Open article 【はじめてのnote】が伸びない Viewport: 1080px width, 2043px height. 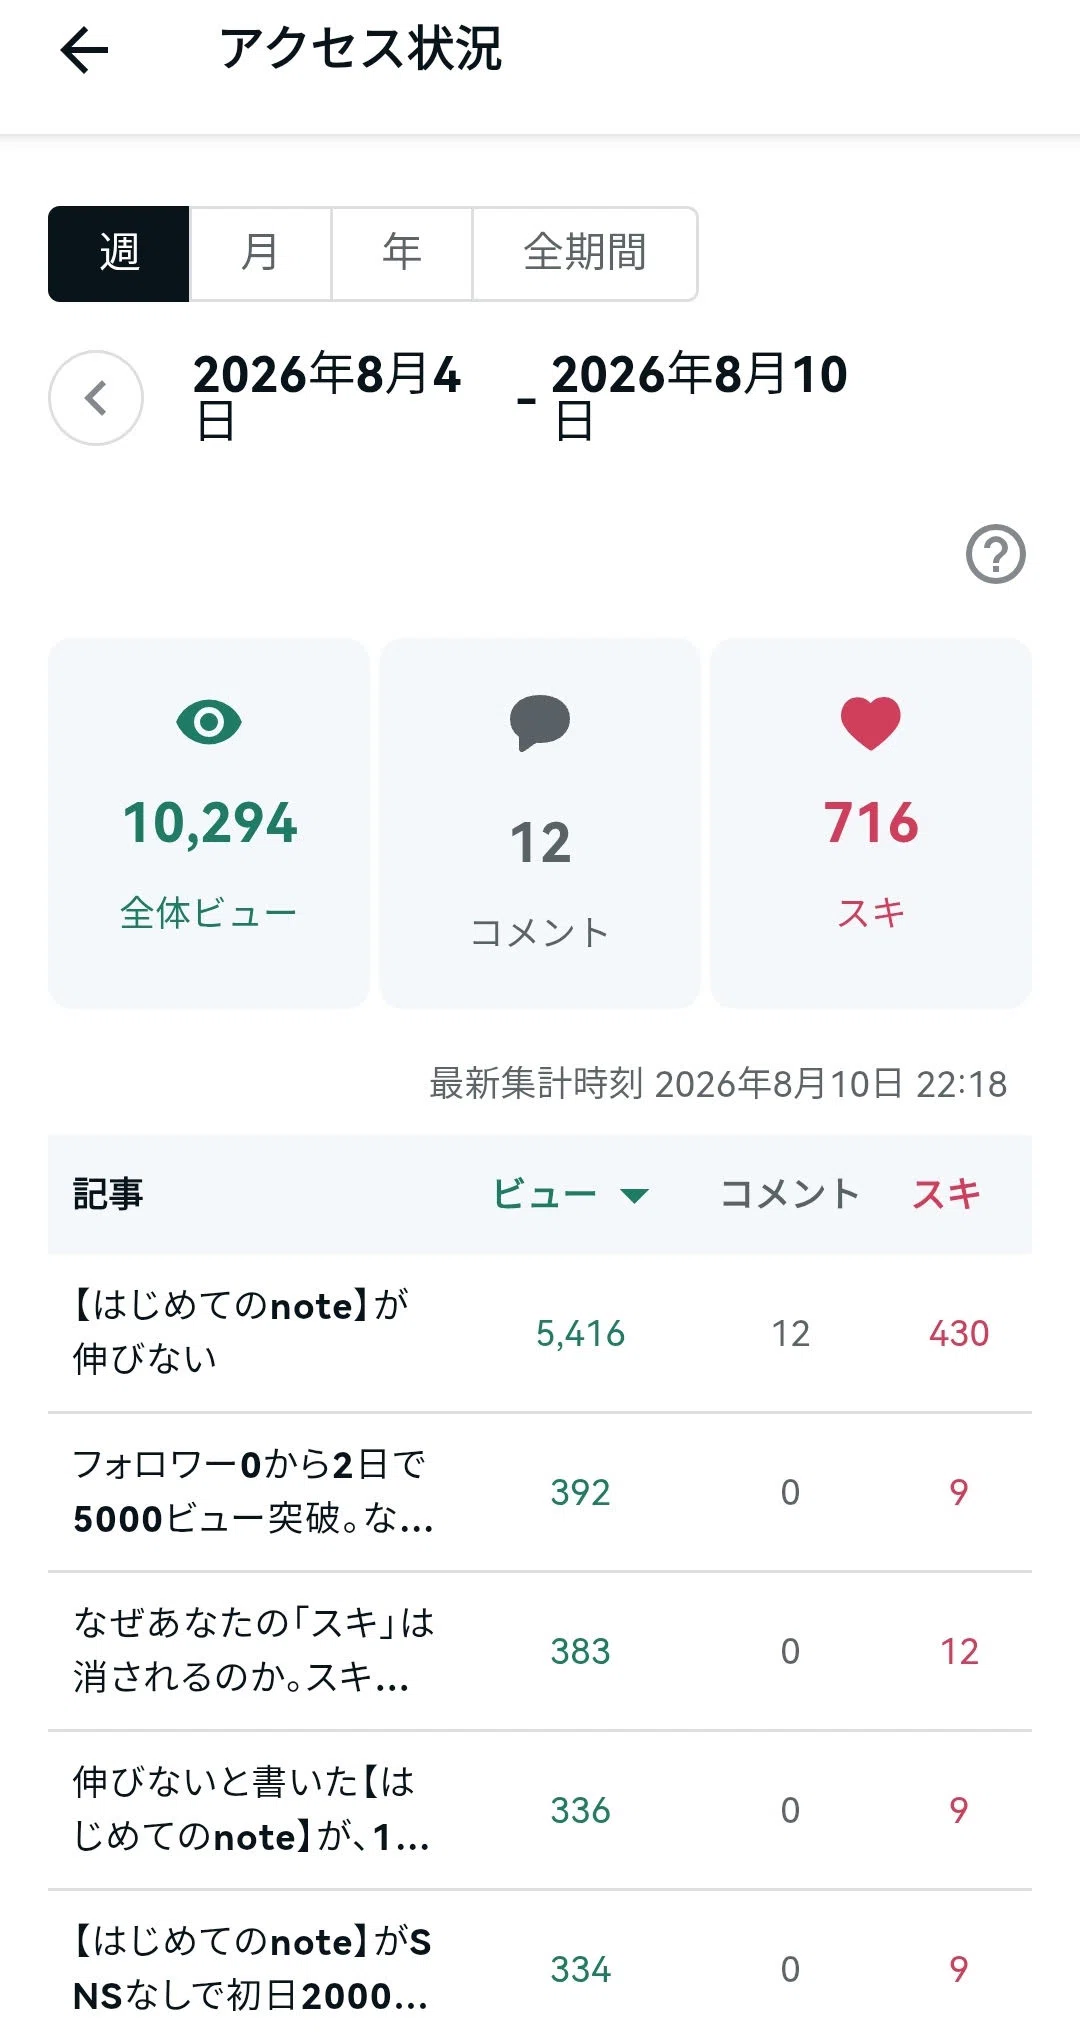point(540,1333)
